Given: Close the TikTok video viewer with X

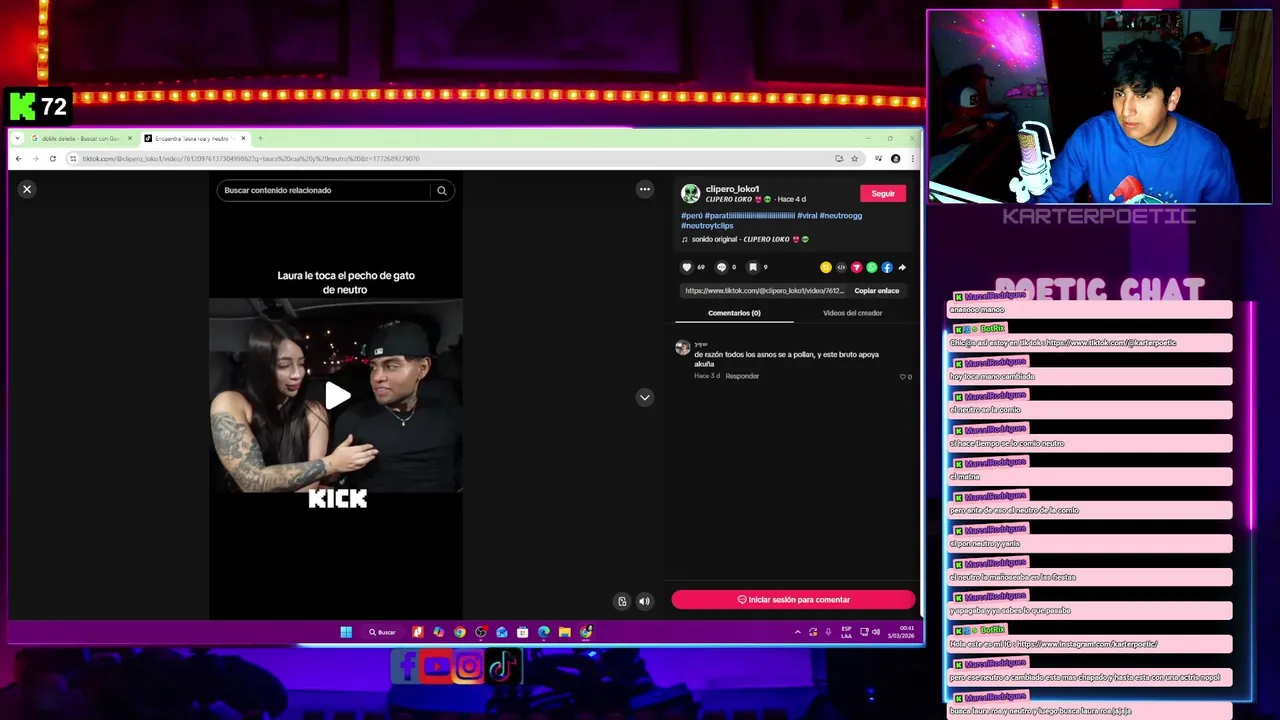Looking at the screenshot, I should pyautogui.click(x=27, y=189).
